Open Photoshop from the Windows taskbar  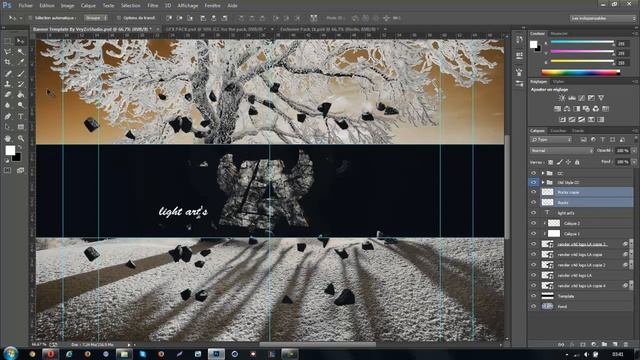point(216,353)
